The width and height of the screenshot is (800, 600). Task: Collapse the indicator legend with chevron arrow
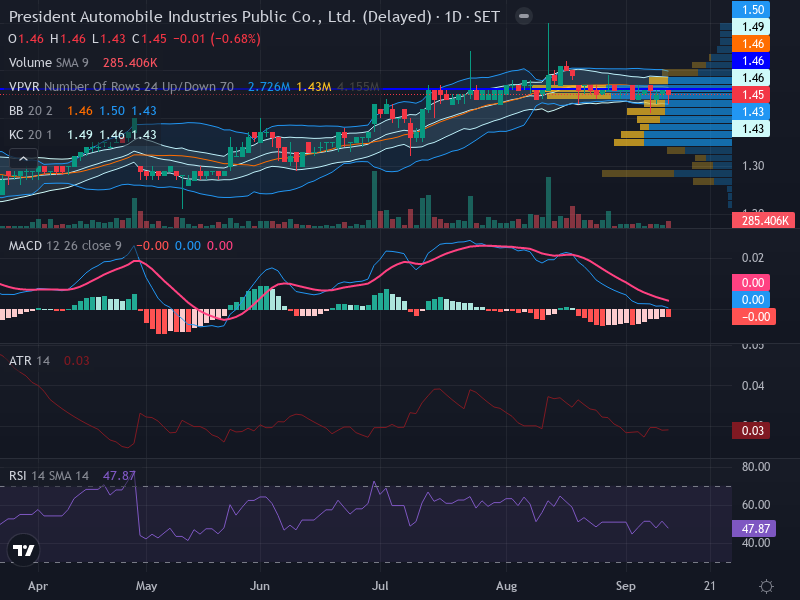(x=23, y=159)
